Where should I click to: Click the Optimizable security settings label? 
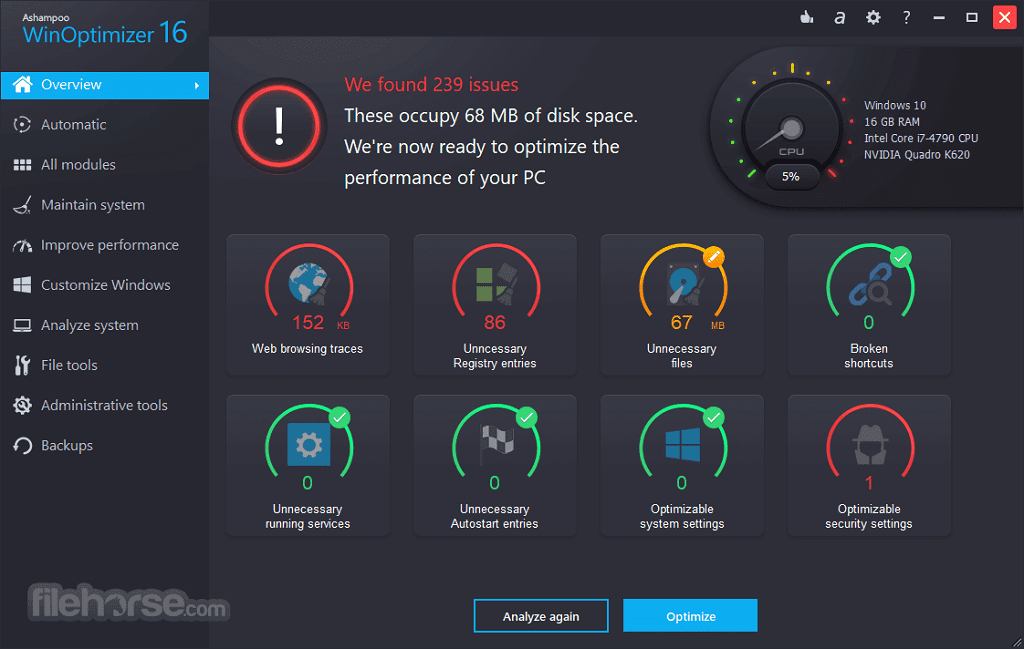tap(869, 516)
